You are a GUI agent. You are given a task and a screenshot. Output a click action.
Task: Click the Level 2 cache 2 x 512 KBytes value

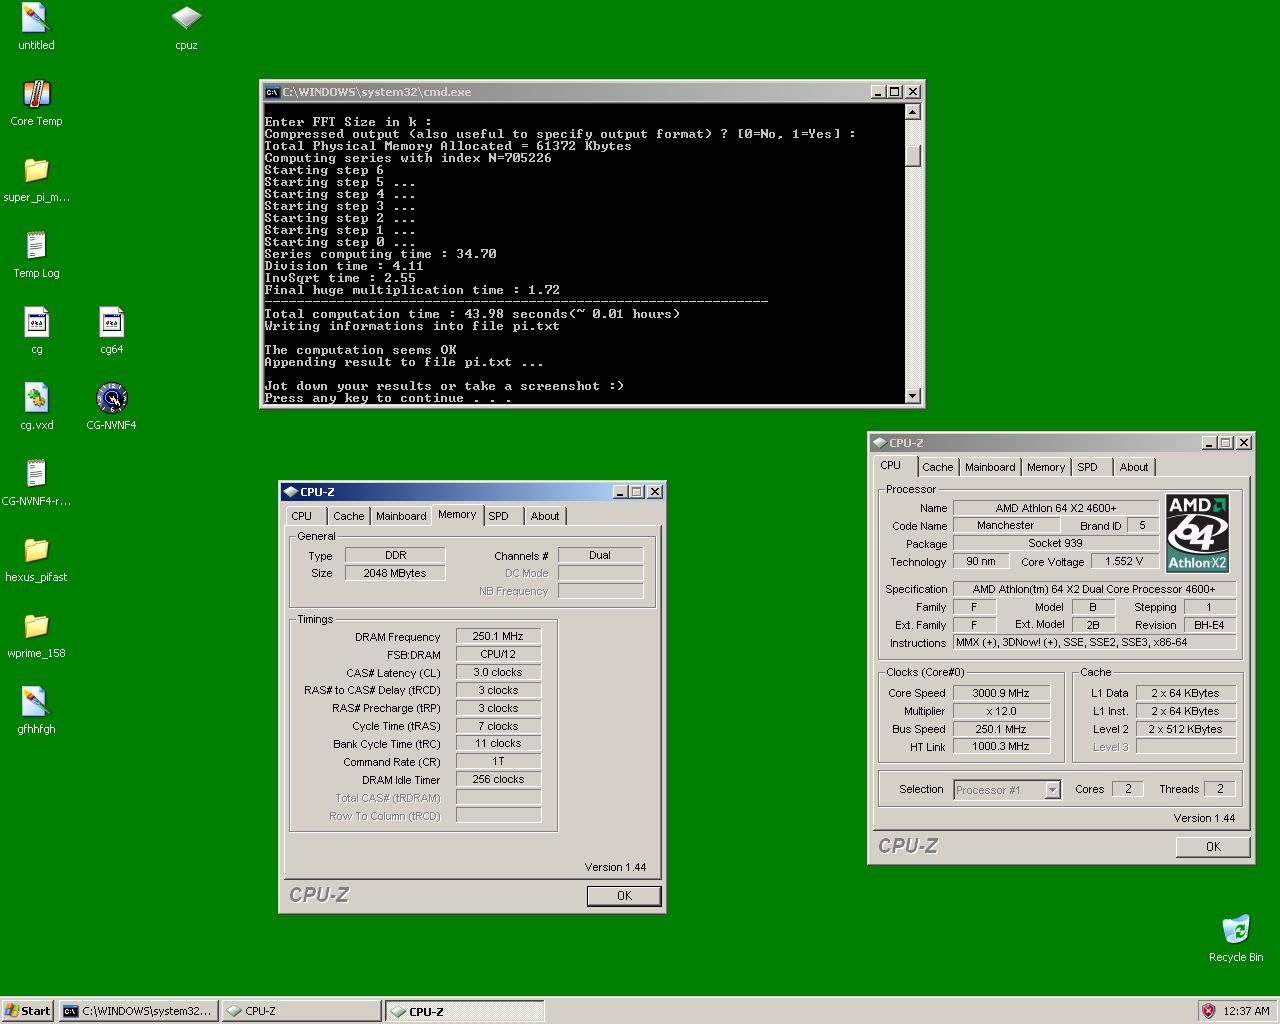1185,729
